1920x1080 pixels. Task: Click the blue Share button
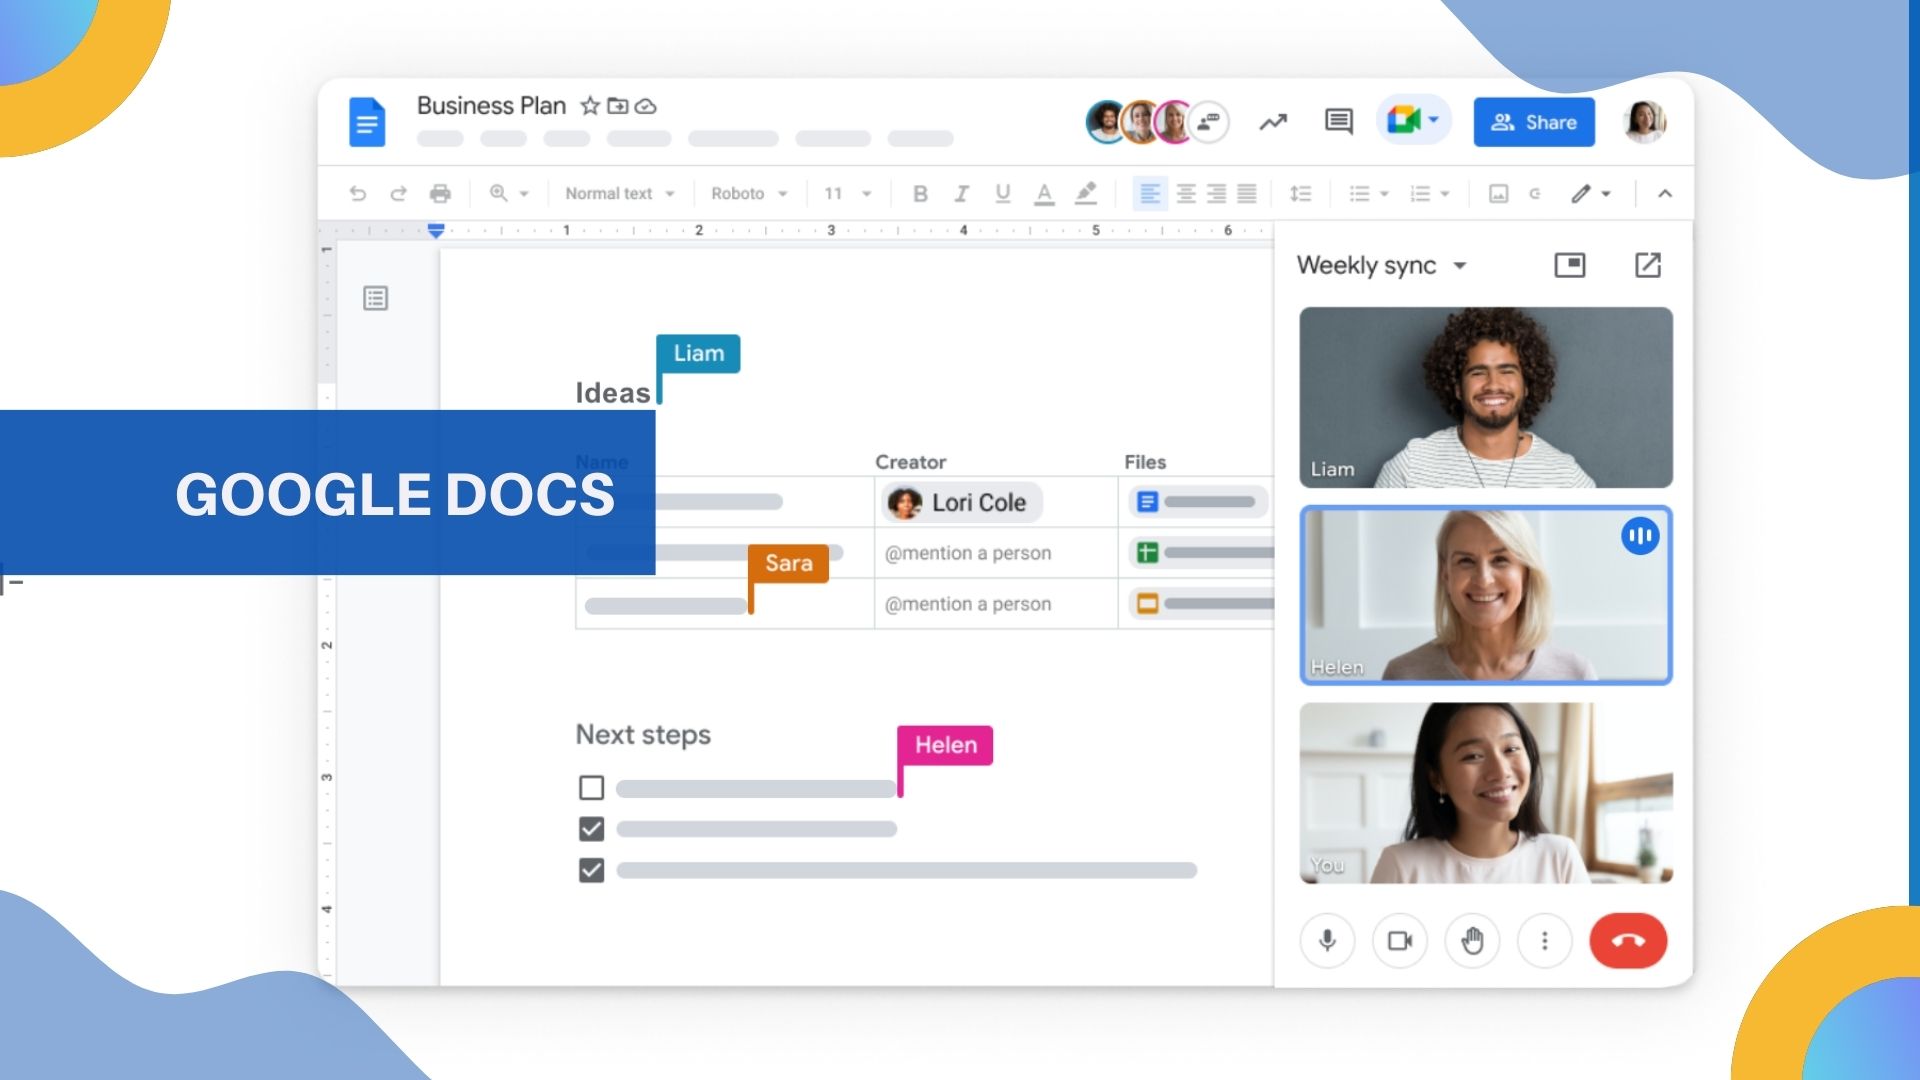(x=1533, y=122)
